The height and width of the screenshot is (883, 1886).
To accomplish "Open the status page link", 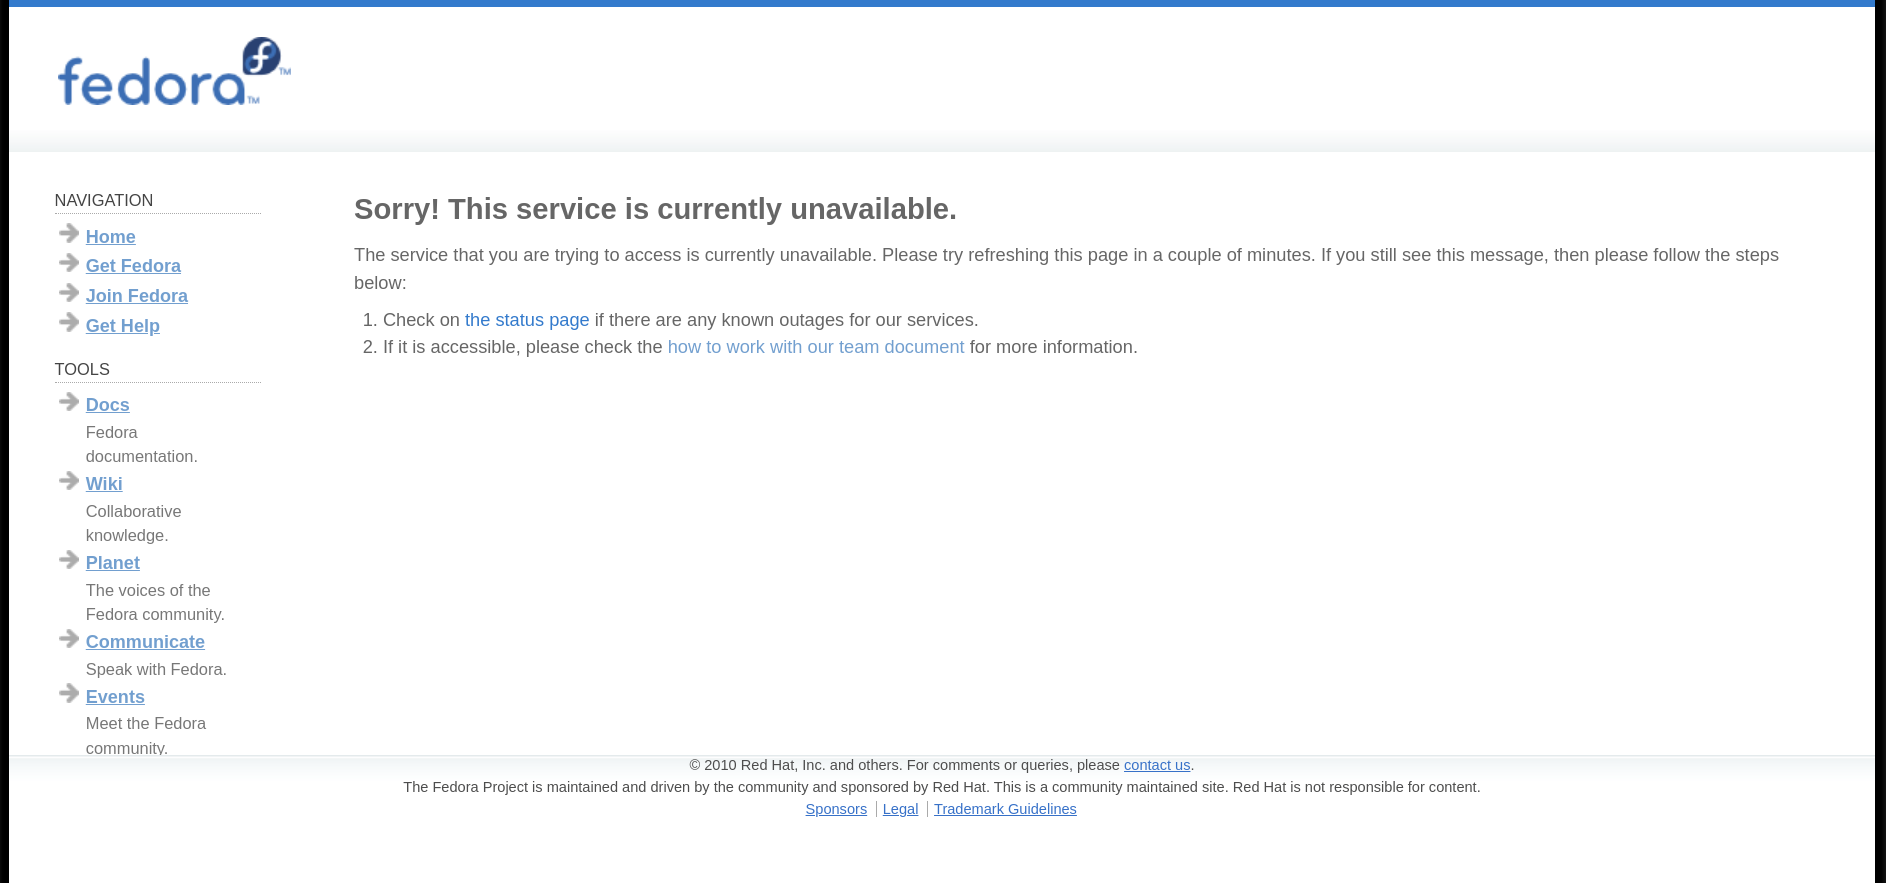I will [527, 320].
